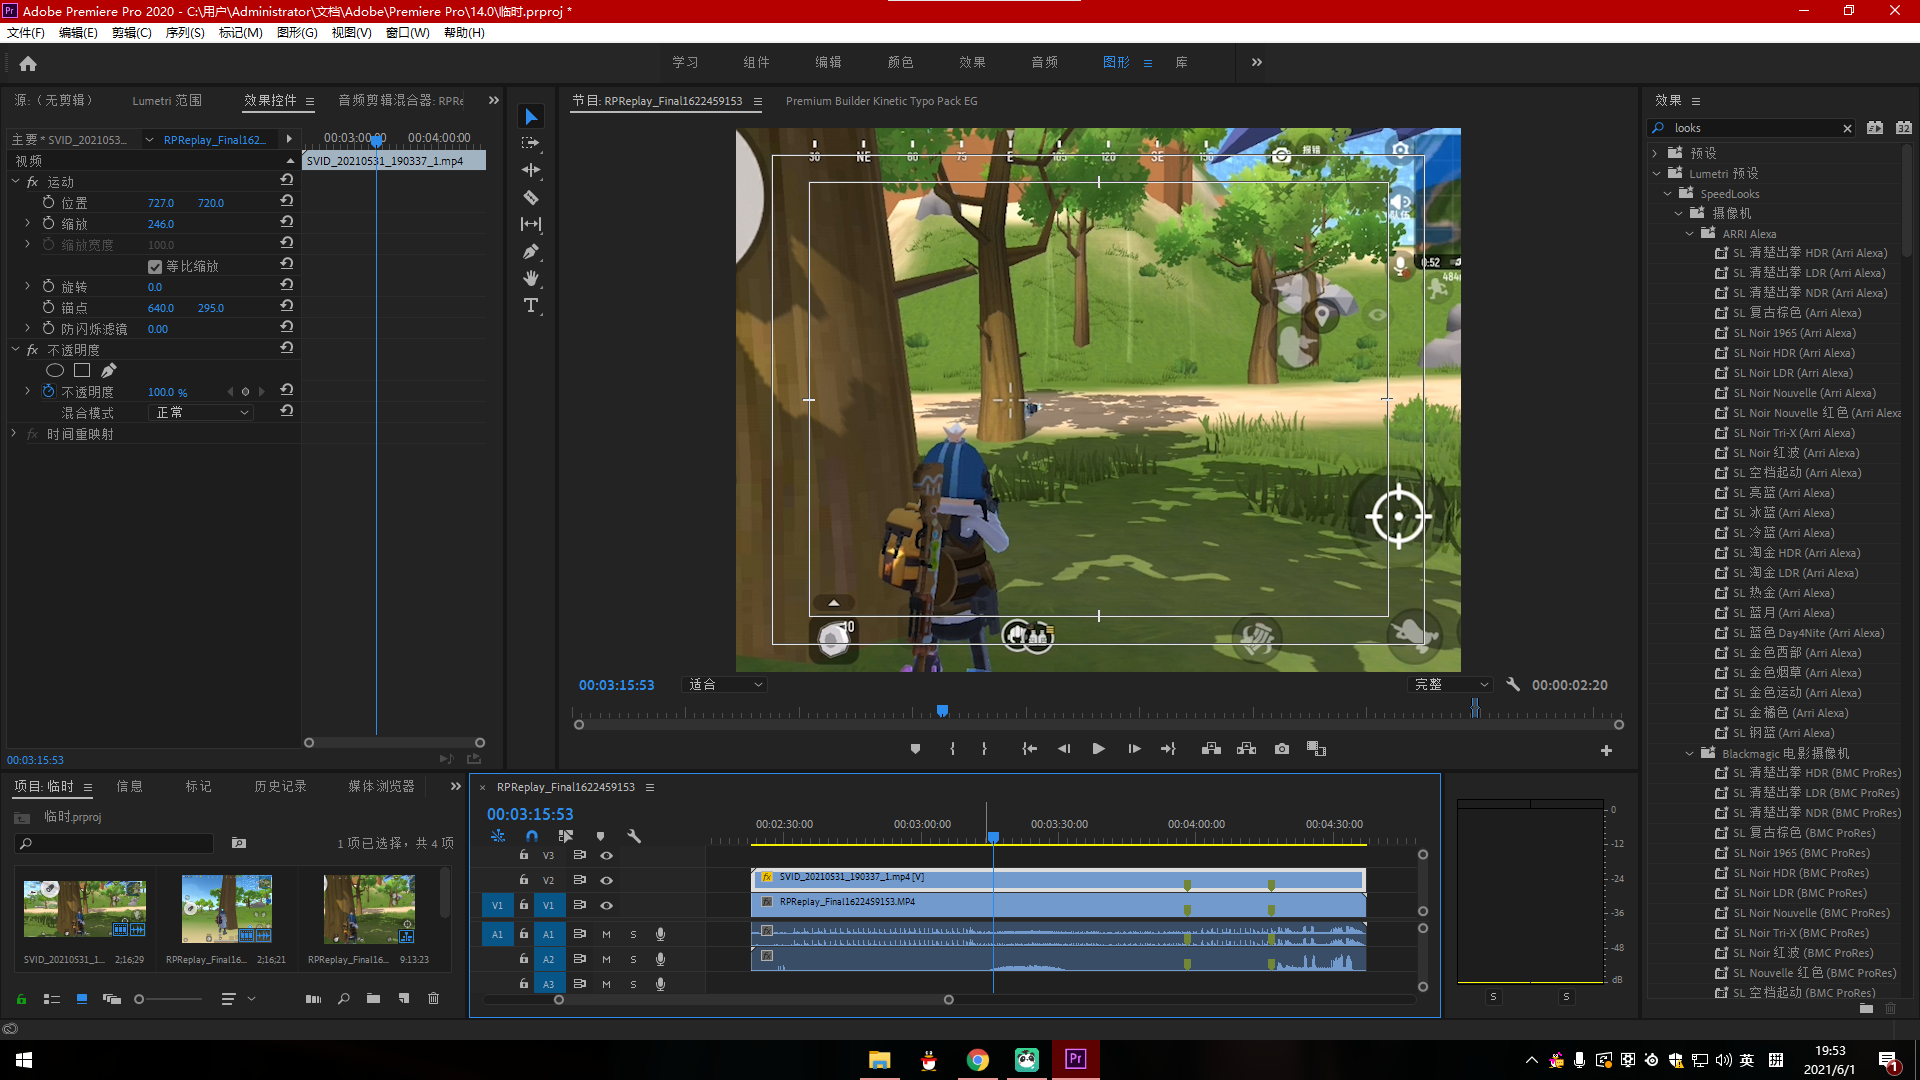Toggle timeline snap magnet icon
Image resolution: width=1920 pixels, height=1080 pixels.
click(532, 836)
